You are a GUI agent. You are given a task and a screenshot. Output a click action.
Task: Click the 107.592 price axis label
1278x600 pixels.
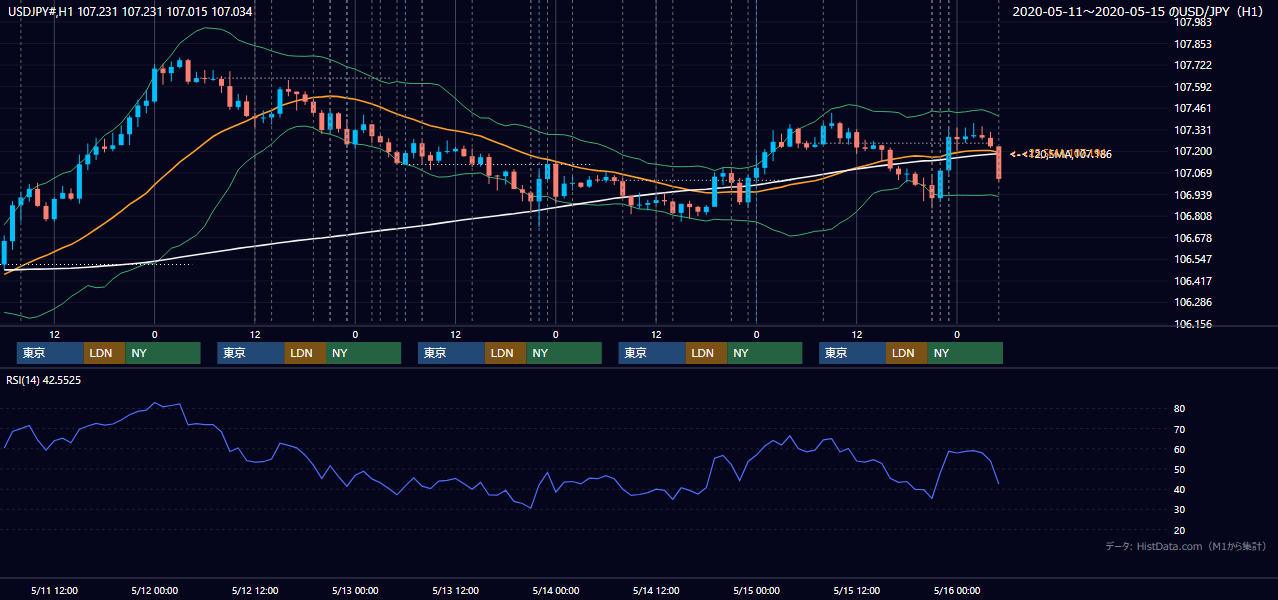(x=1191, y=87)
